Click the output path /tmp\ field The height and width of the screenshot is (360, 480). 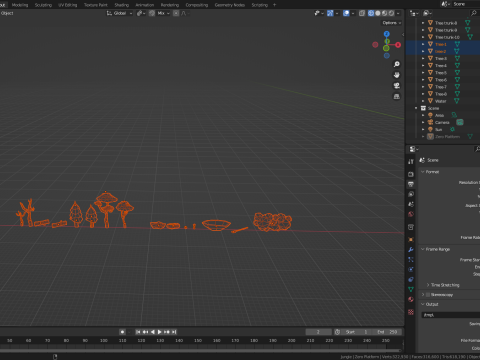coord(451,315)
